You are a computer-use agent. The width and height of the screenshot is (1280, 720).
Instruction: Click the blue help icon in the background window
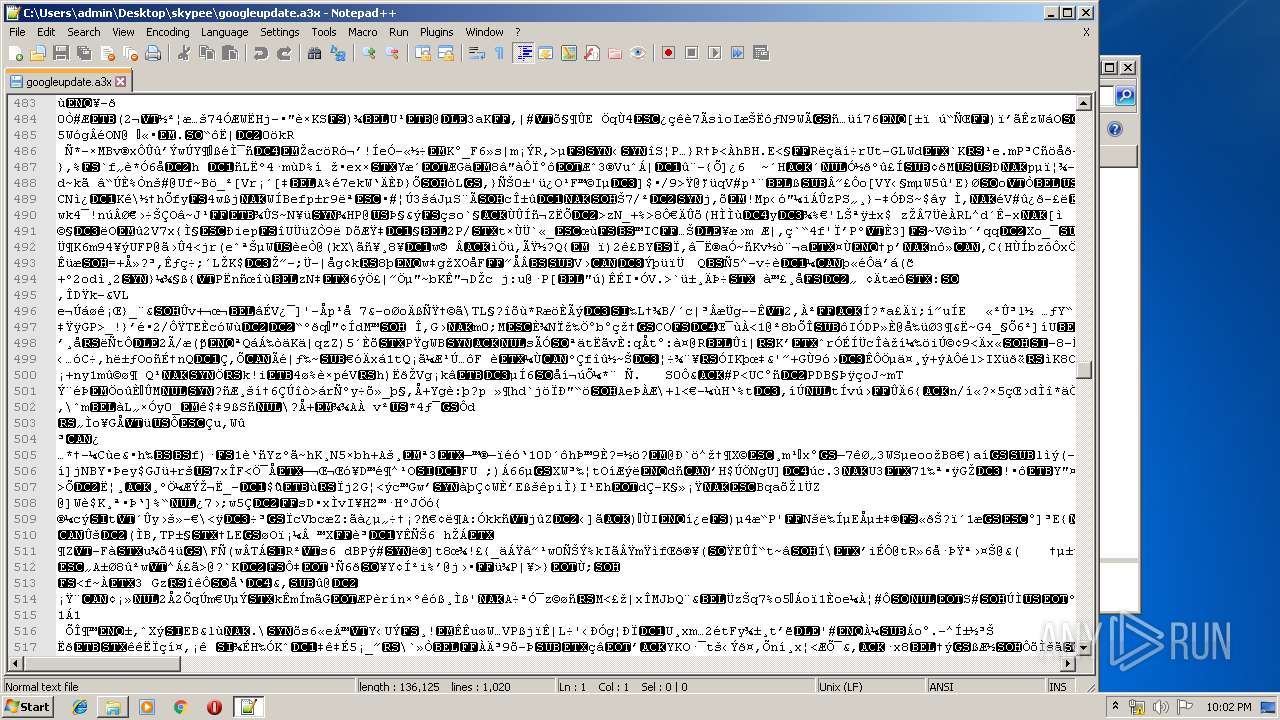tap(1115, 130)
